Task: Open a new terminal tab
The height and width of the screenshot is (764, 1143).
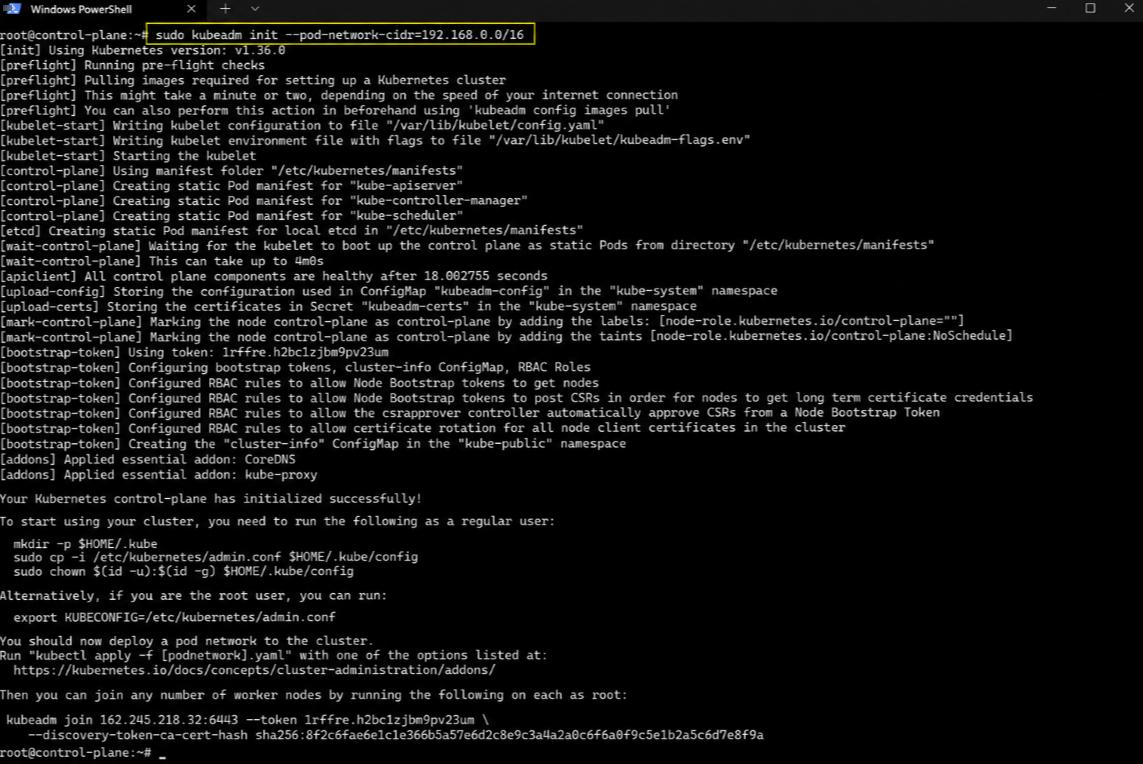Action: pos(225,9)
